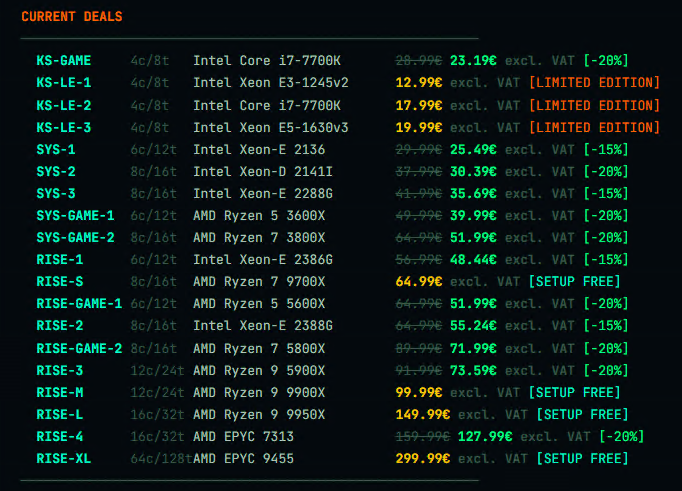Click the AMD EPYC 7313 processor text
682x491 pixels.
point(240,435)
